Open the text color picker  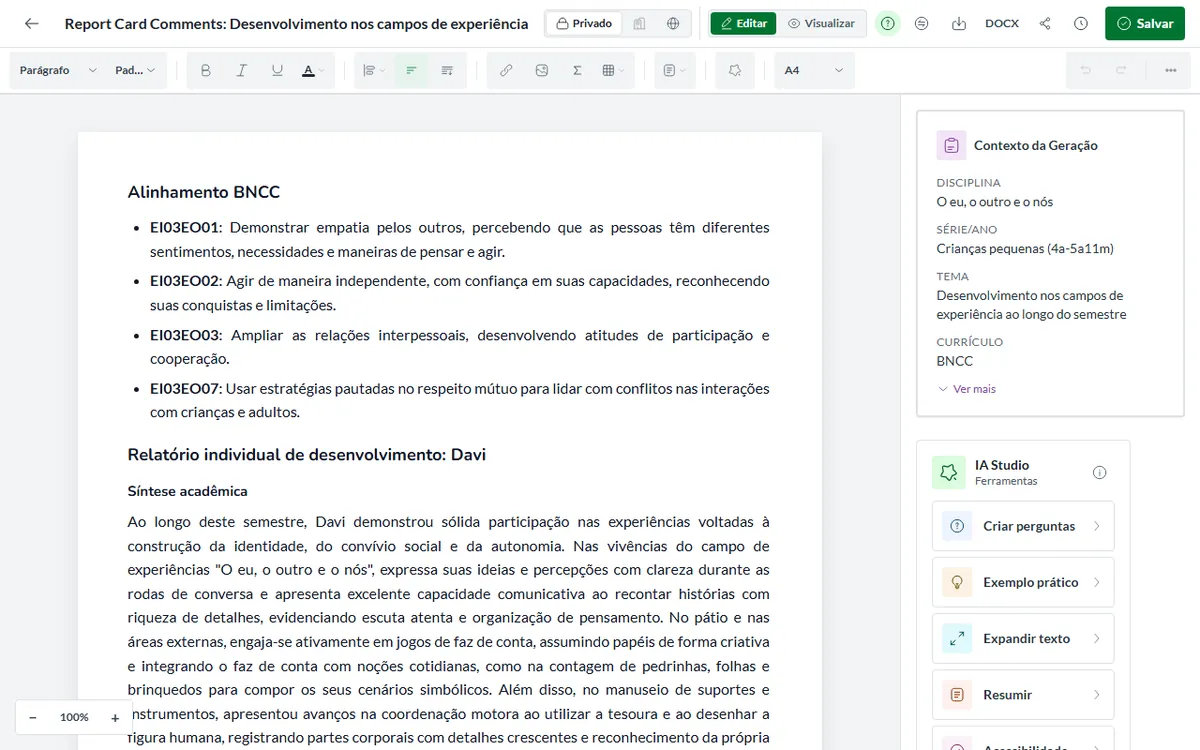tap(313, 71)
